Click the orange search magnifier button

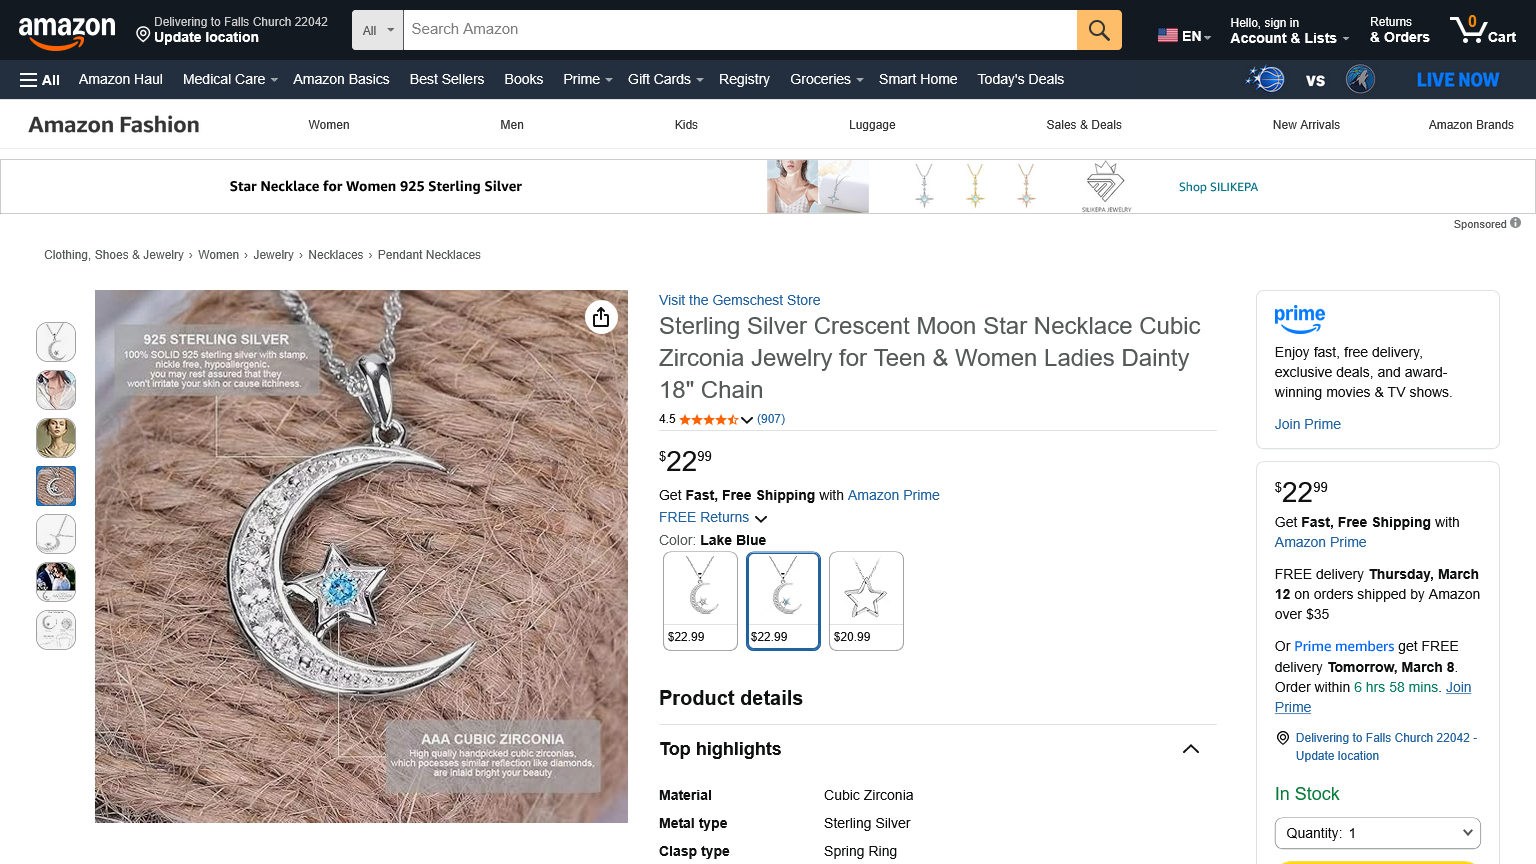point(1099,30)
